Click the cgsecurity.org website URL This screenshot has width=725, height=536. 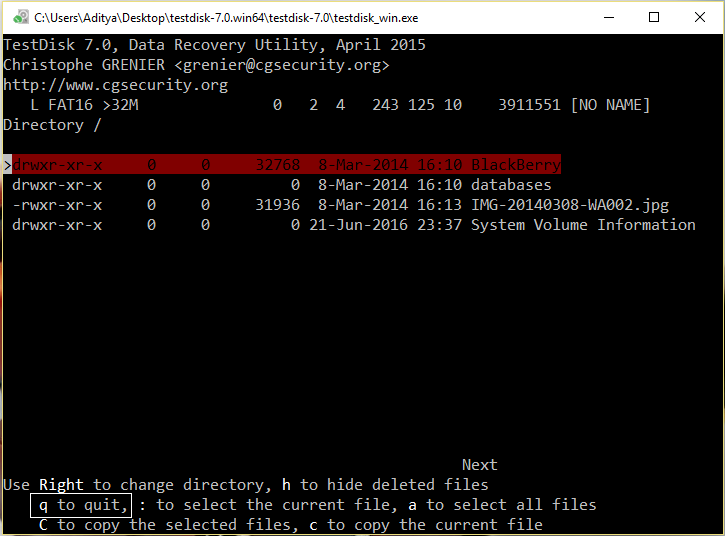point(116,85)
